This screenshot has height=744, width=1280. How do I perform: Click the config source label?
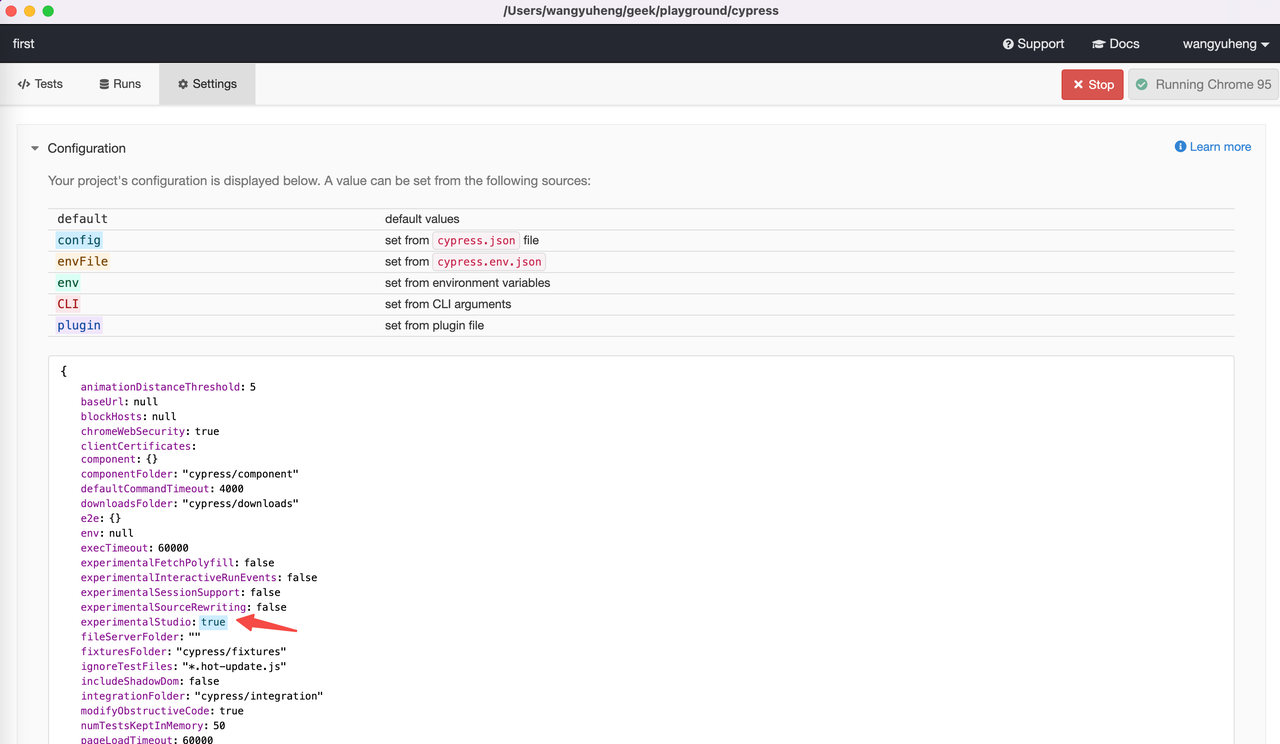click(x=79, y=240)
